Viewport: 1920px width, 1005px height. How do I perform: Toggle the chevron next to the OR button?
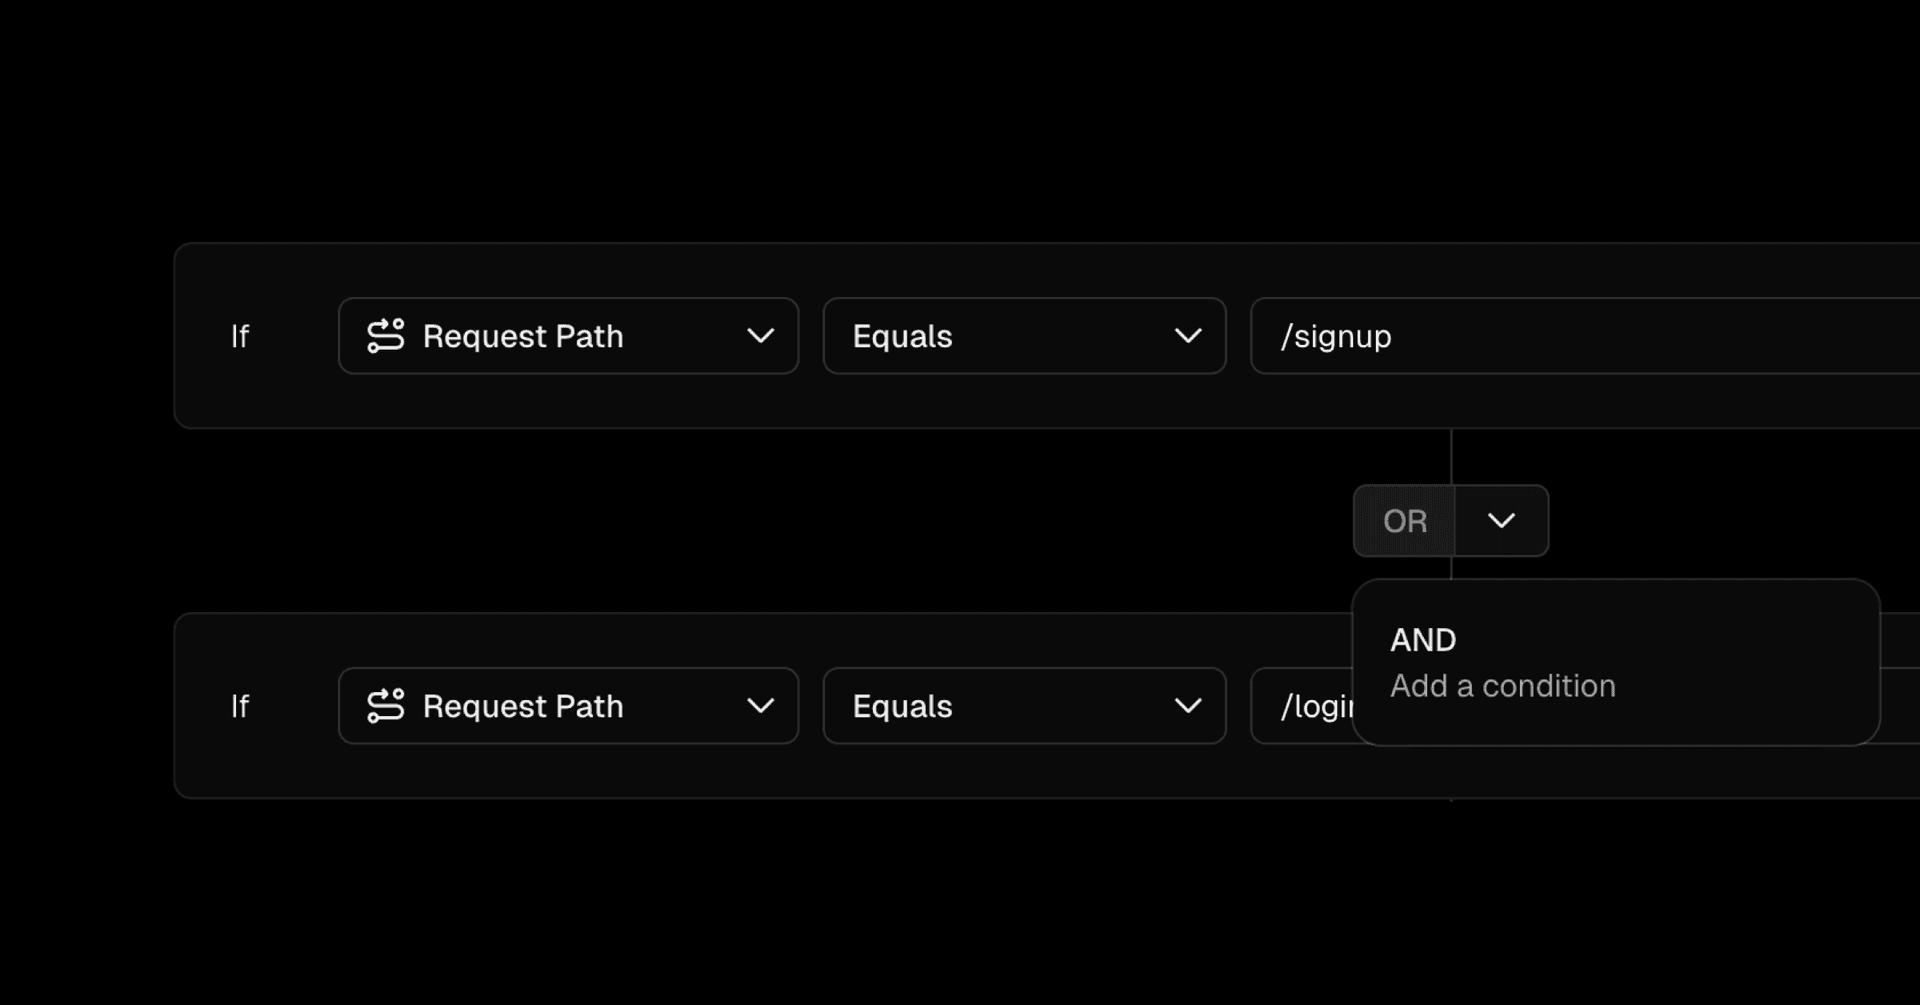click(1501, 521)
